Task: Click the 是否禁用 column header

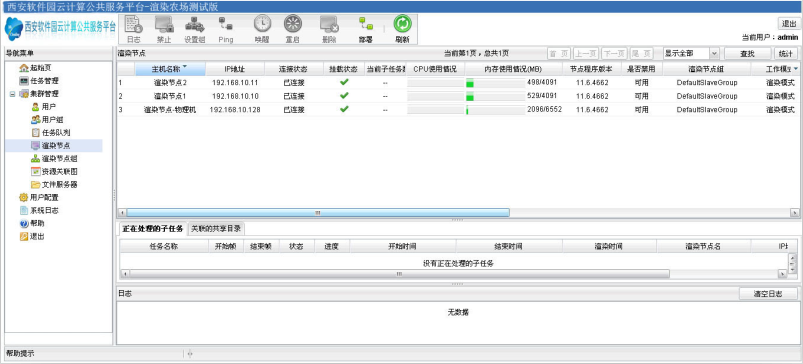Action: click(641, 69)
